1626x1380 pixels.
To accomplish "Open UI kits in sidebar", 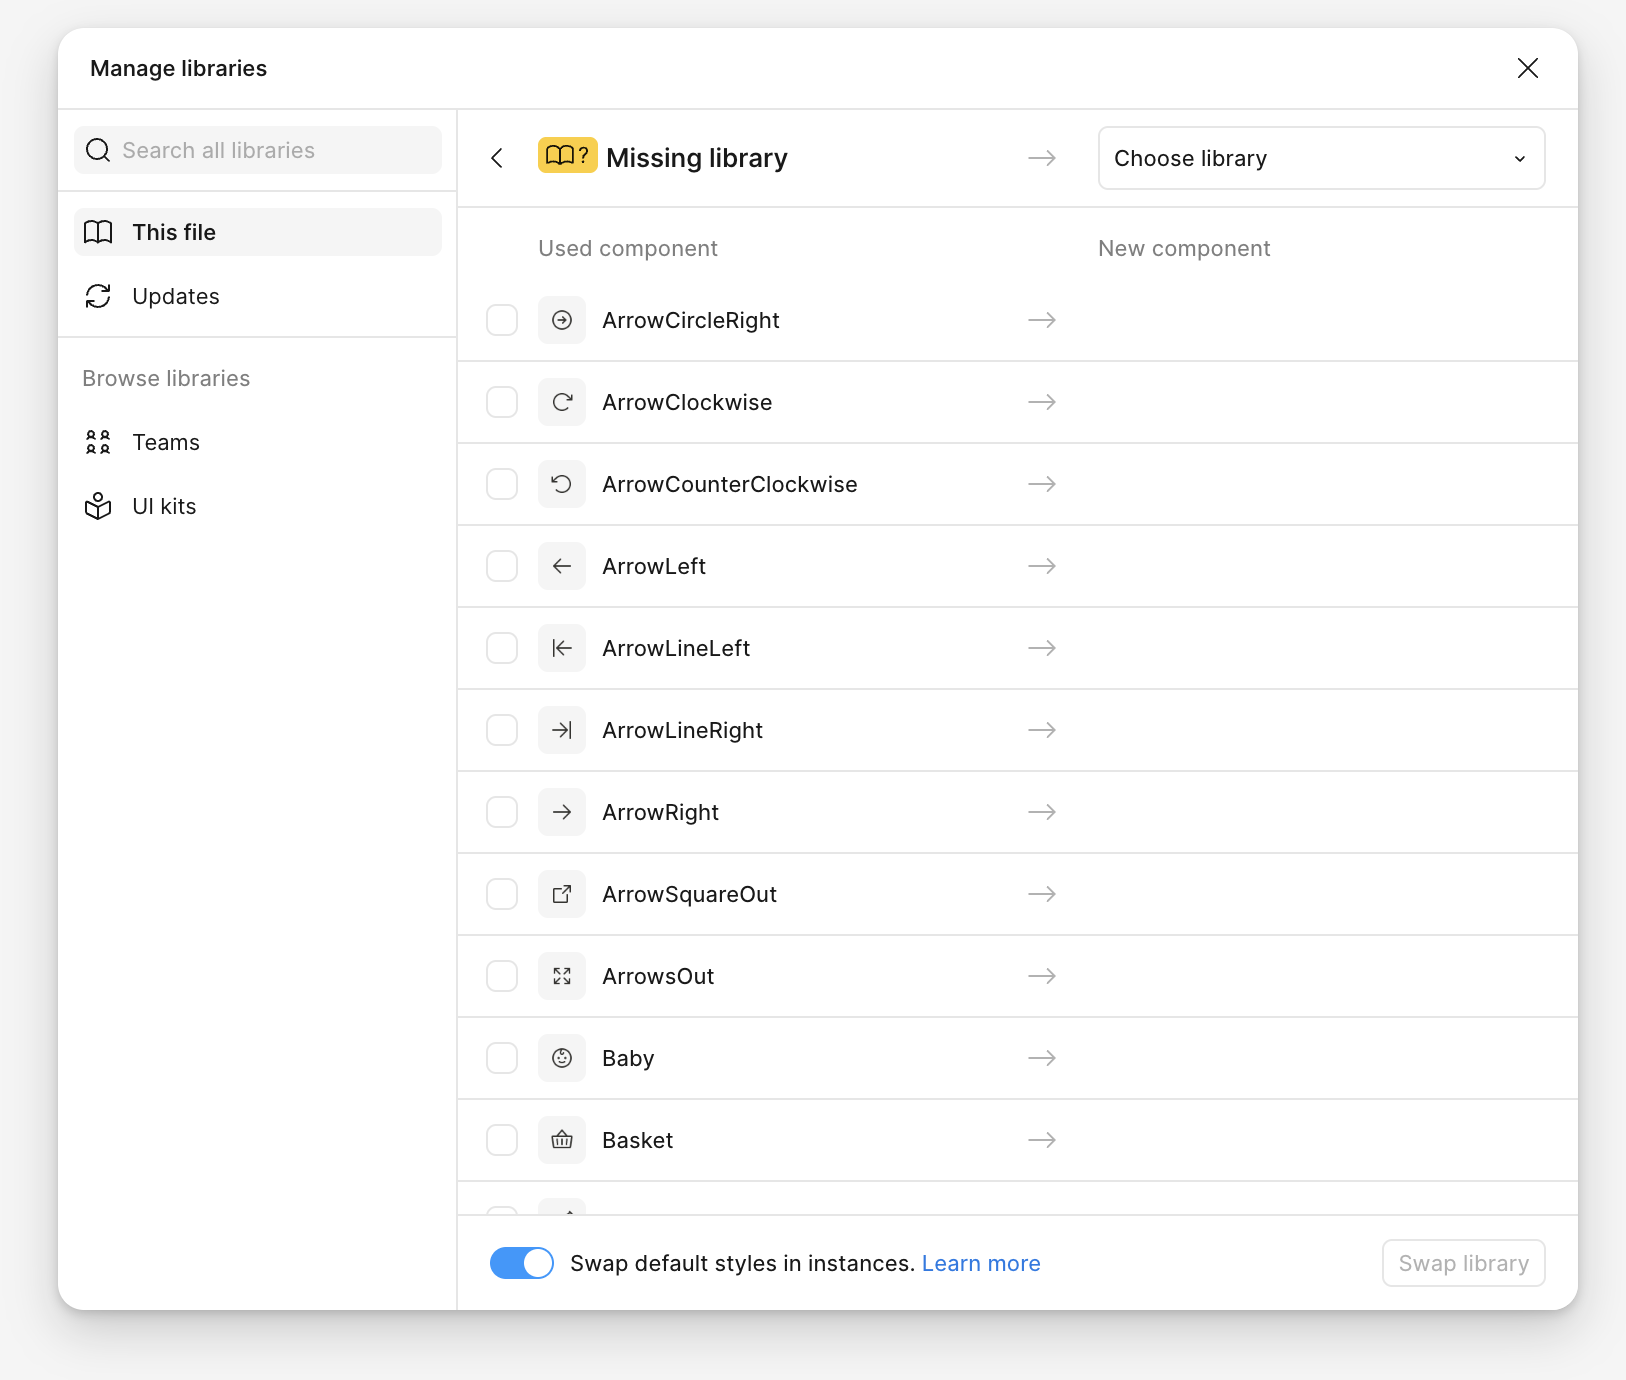I will click(x=164, y=506).
